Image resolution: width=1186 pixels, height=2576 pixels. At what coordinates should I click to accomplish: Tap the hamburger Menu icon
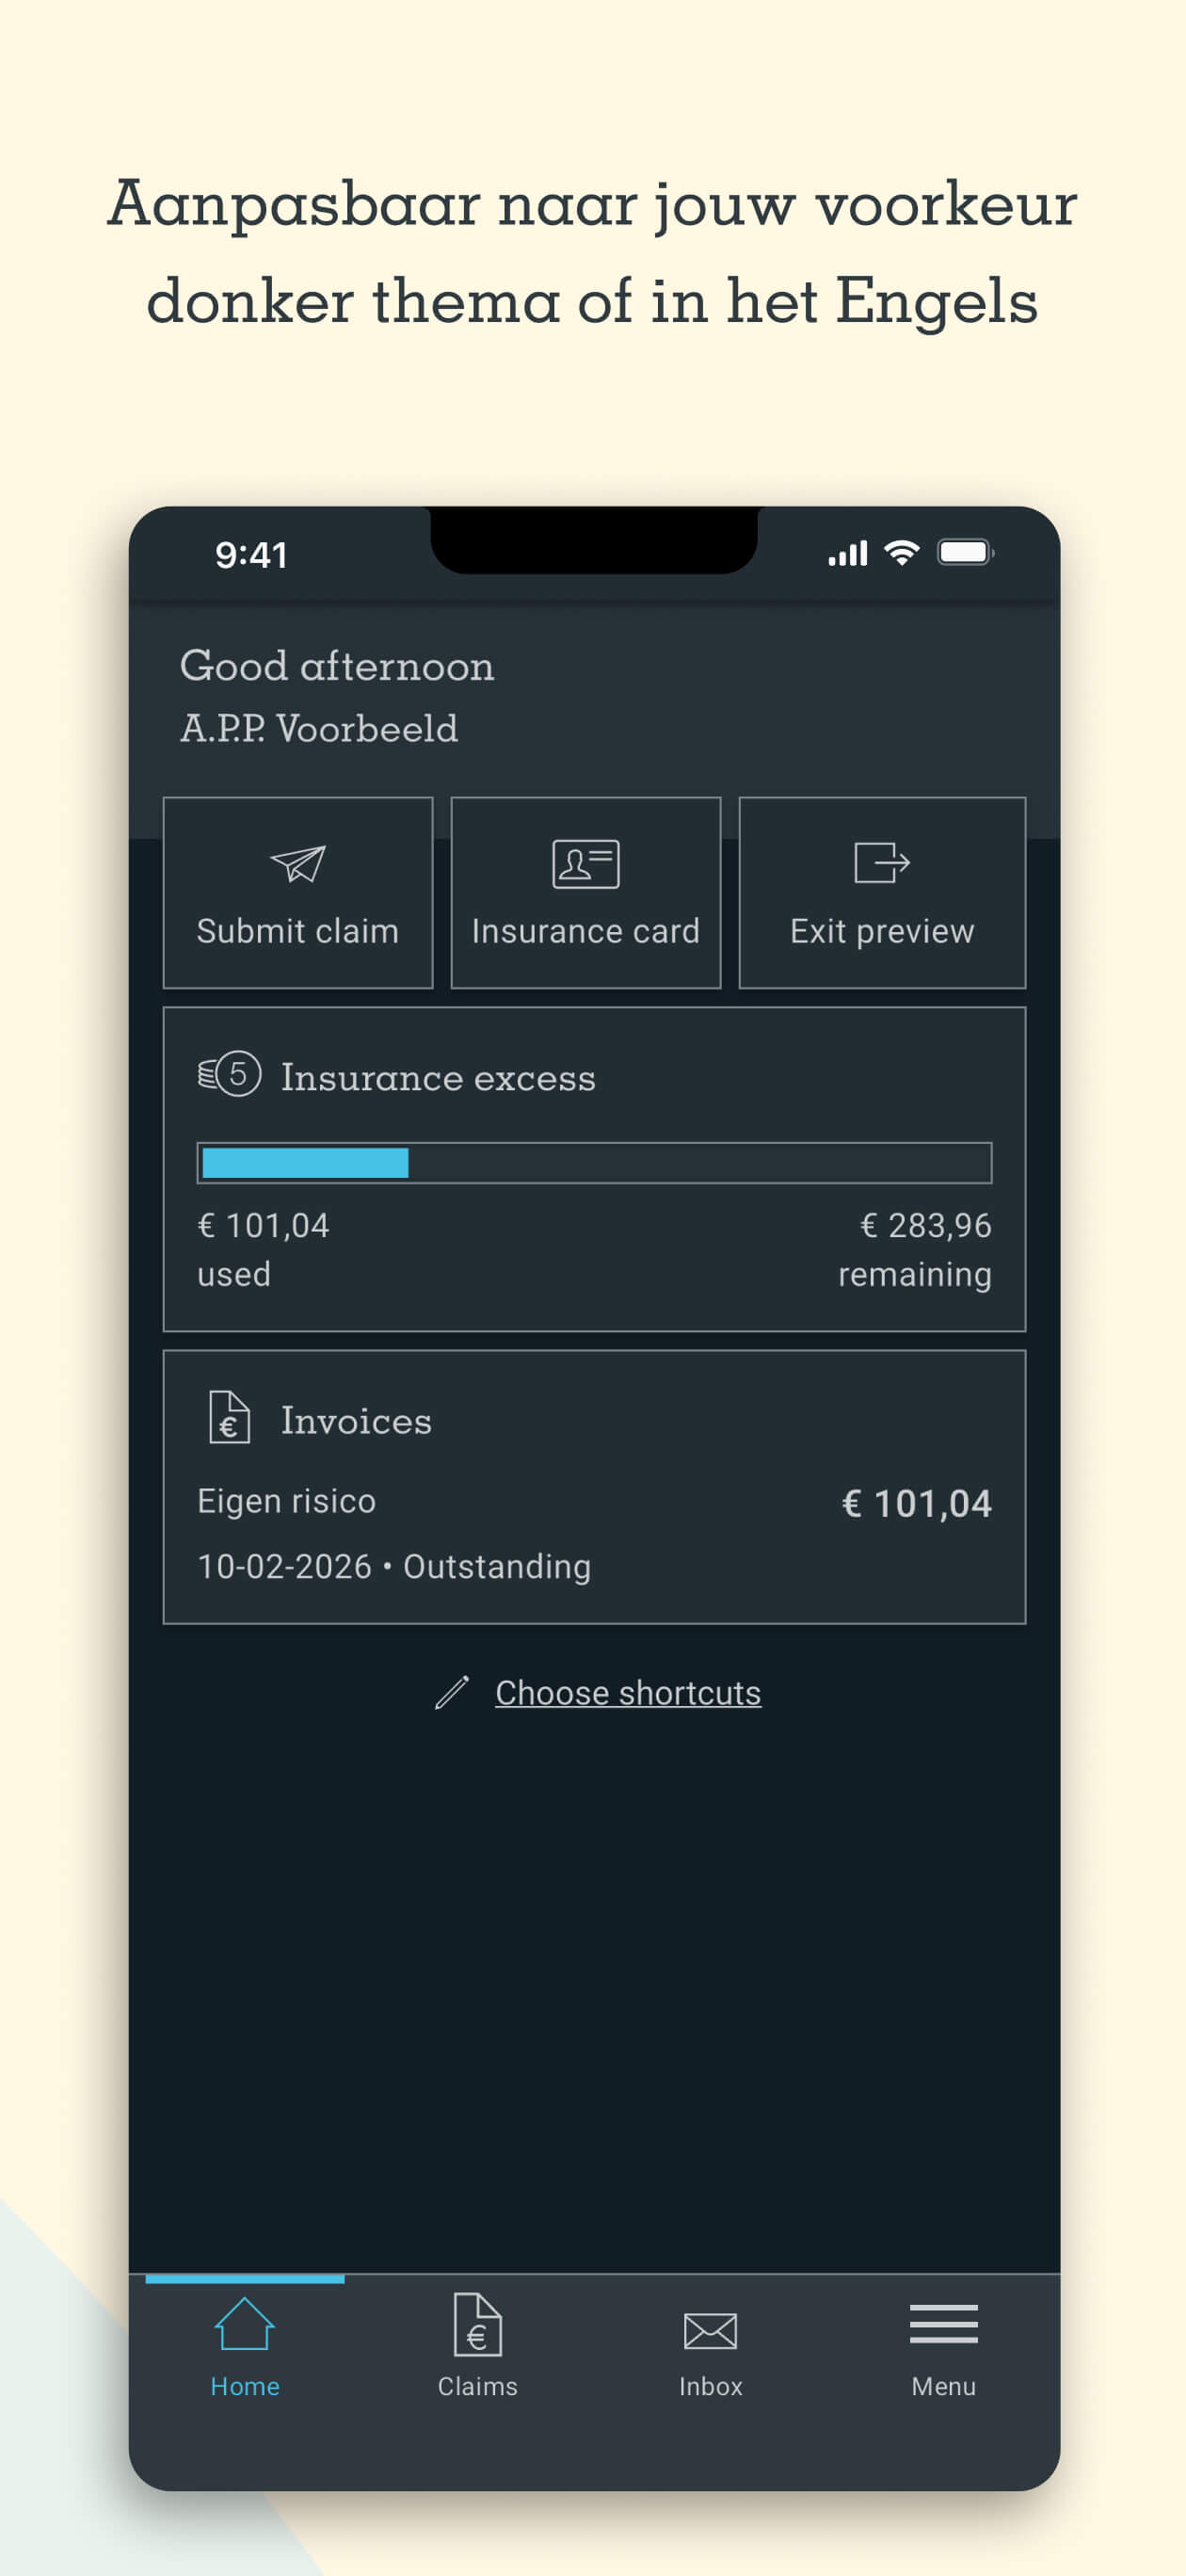(943, 2323)
